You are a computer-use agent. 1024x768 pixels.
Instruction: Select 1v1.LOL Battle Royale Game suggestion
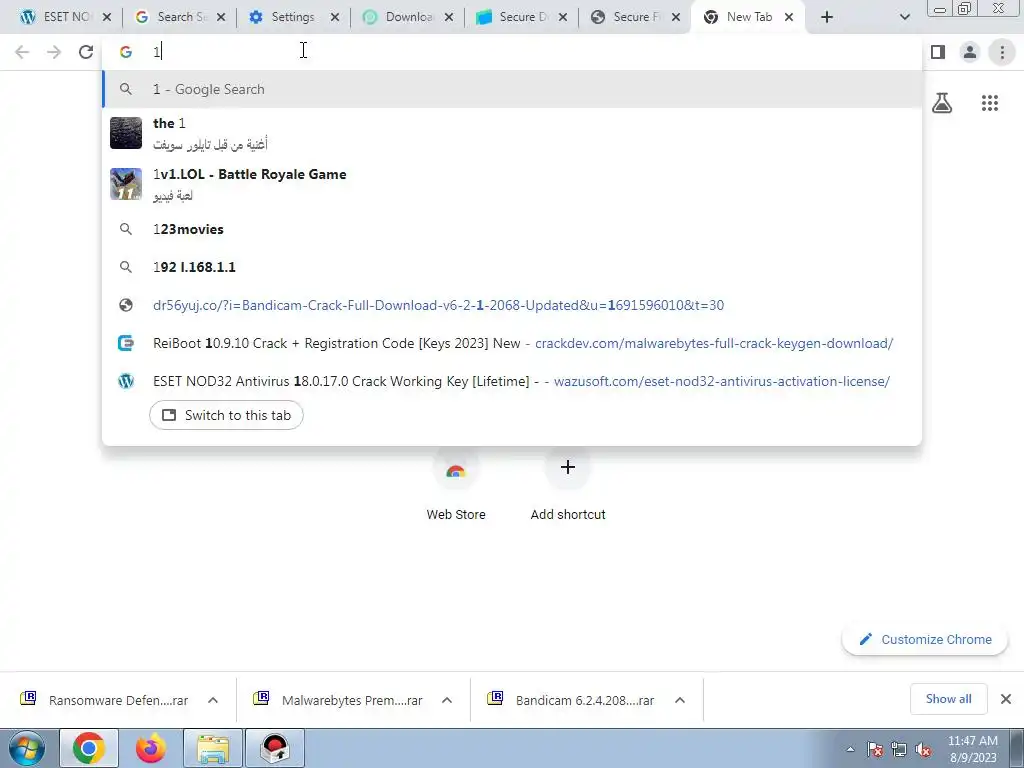[512, 184]
